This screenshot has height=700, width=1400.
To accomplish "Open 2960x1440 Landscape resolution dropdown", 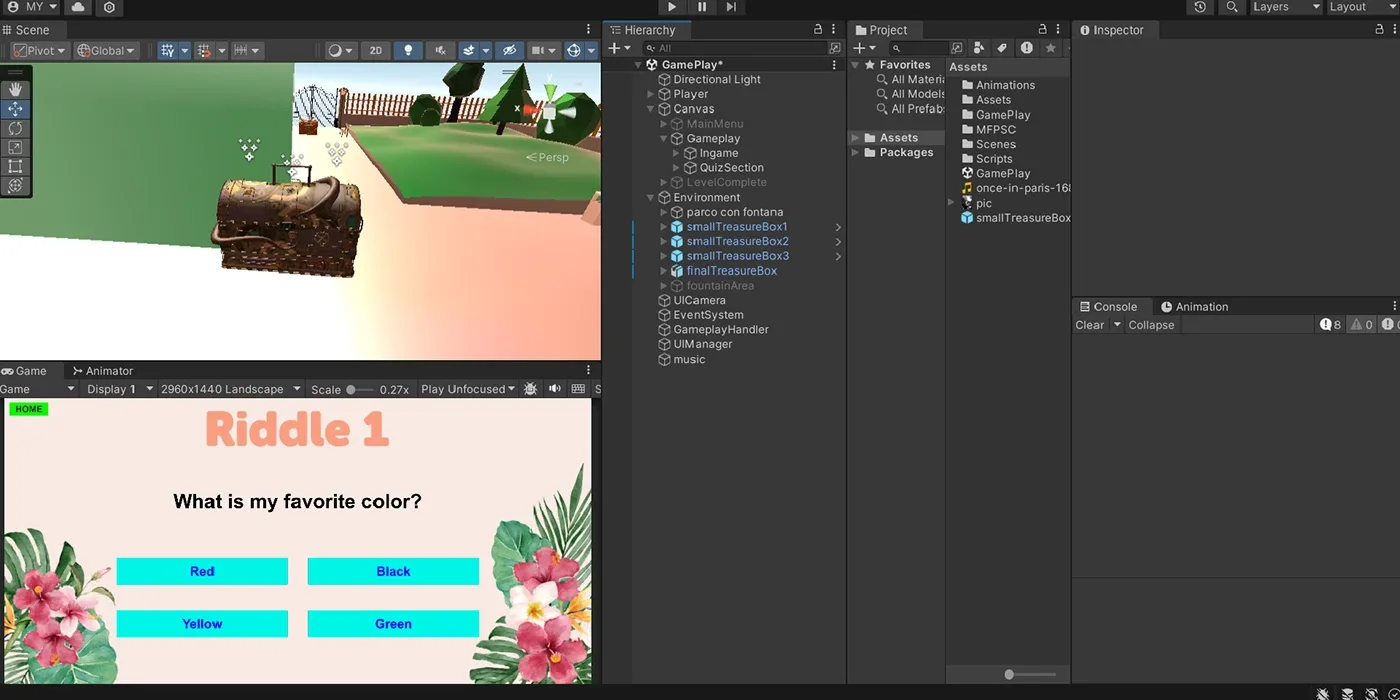I will [230, 389].
